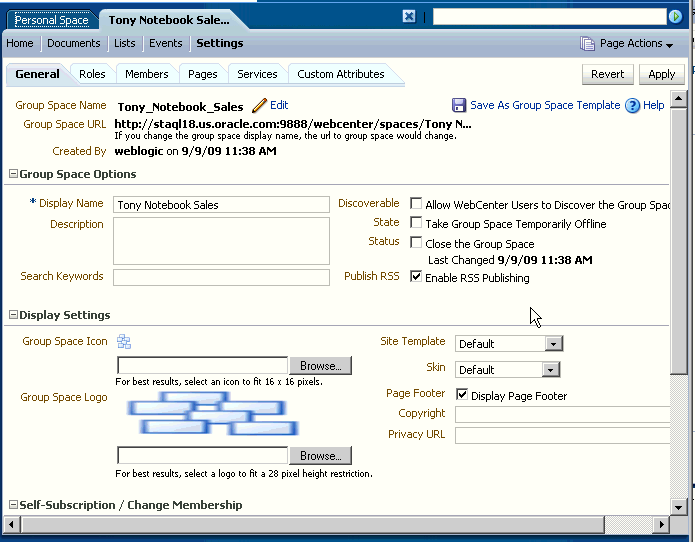
Task: Open the Skin dropdown
Action: point(551,370)
